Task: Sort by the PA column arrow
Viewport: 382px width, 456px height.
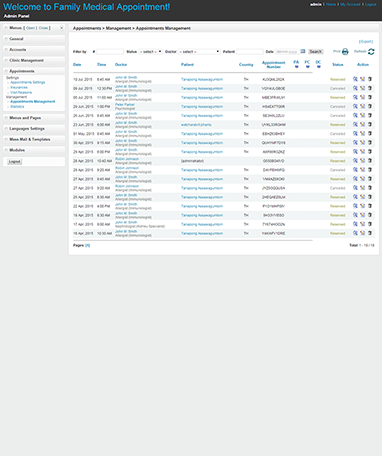Action: [x=296, y=67]
